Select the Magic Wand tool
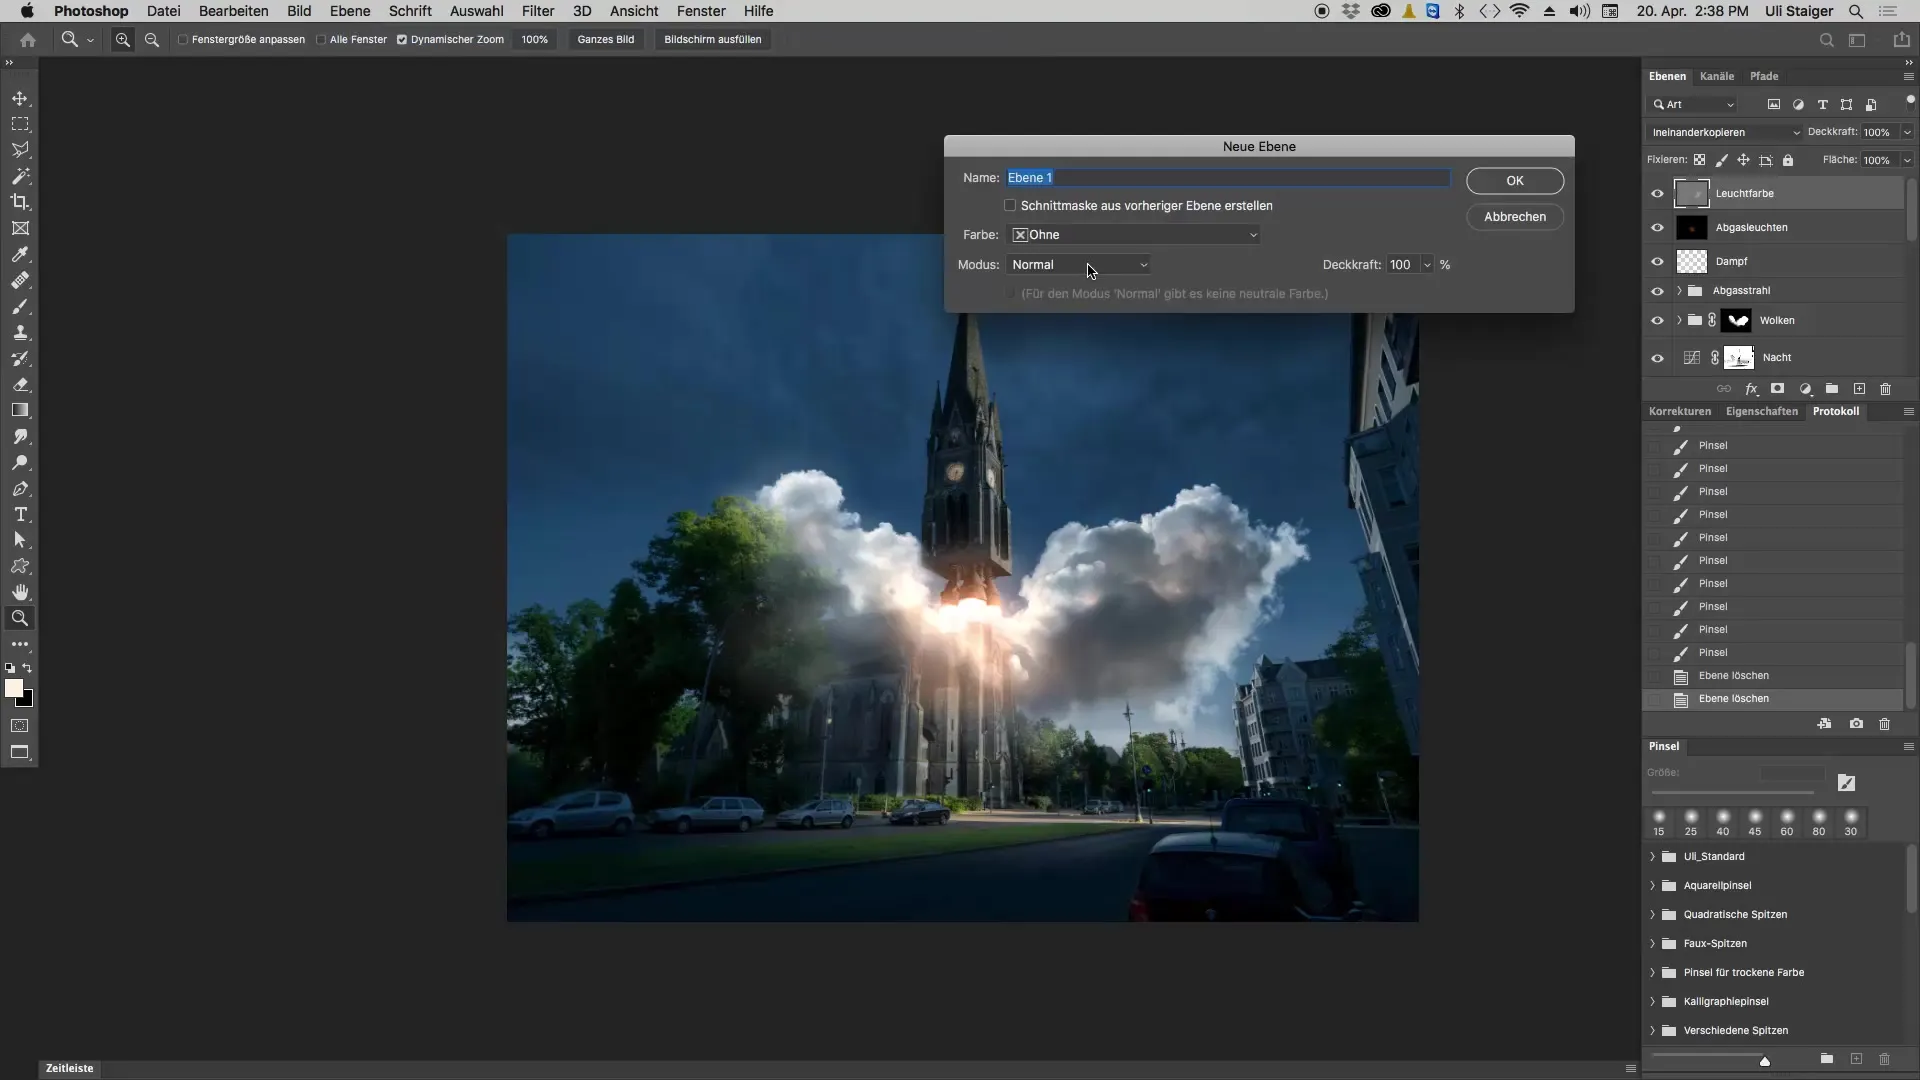 (20, 176)
